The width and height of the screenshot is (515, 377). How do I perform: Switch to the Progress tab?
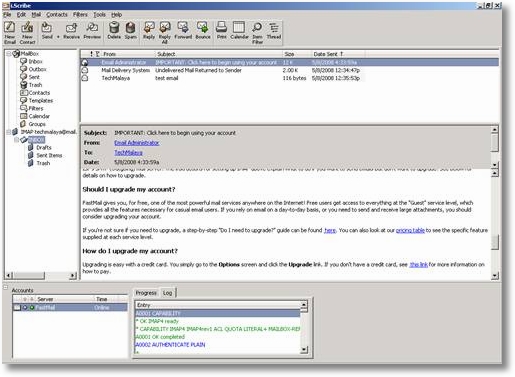[x=146, y=293]
